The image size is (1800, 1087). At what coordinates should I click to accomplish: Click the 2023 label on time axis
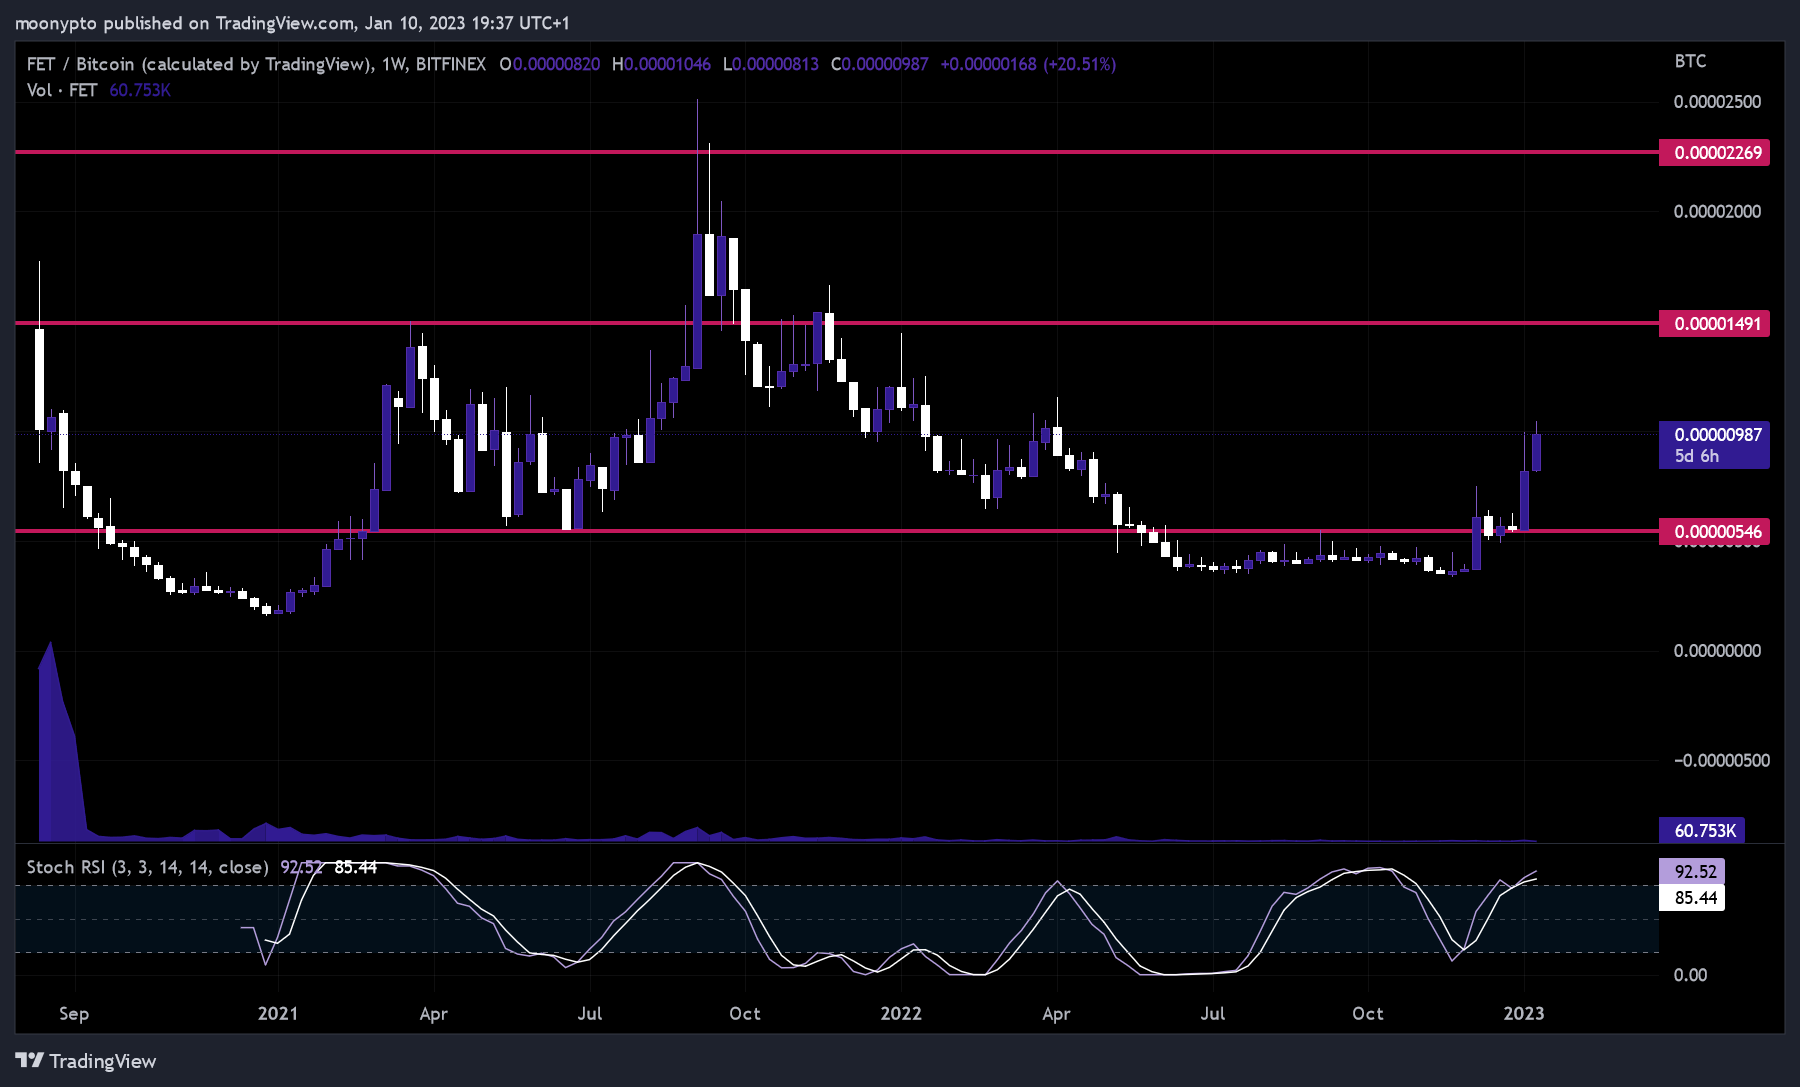(1524, 1013)
